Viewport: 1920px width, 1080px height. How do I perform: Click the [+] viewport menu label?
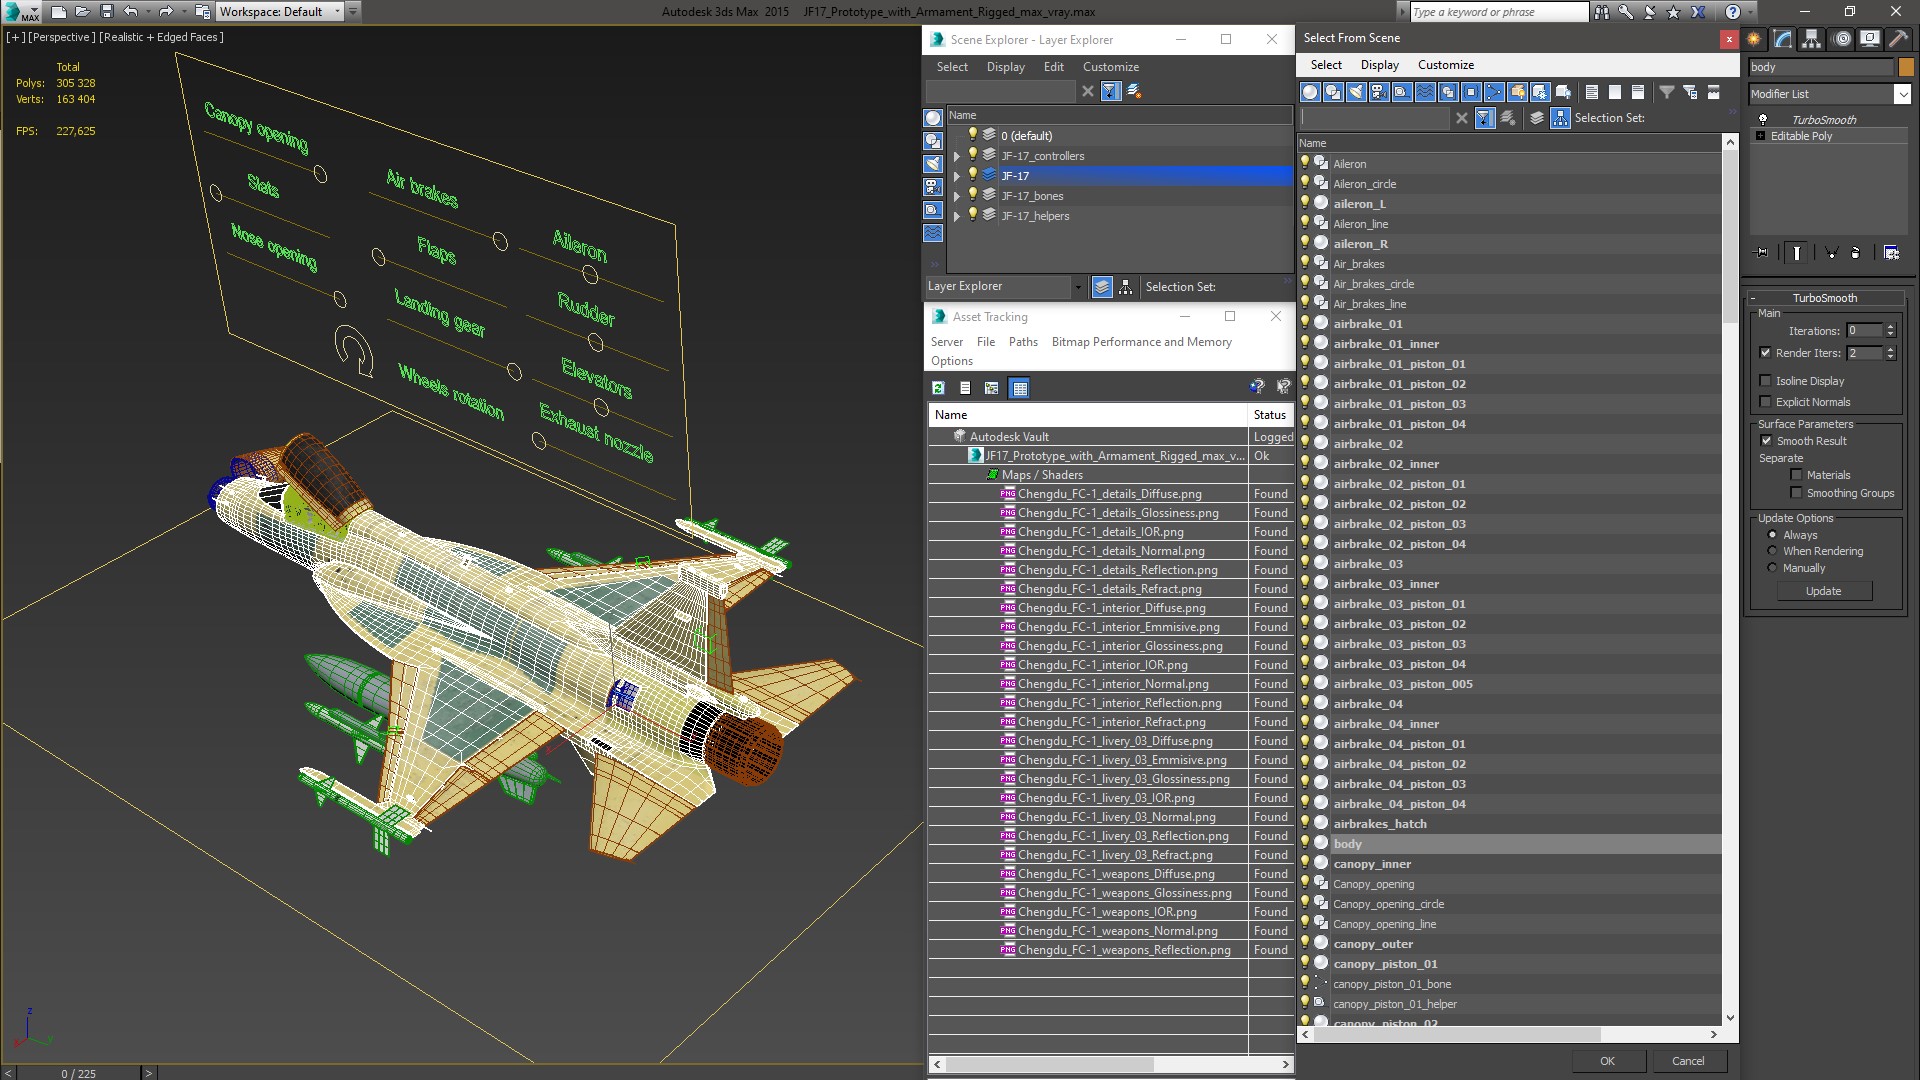(x=15, y=37)
